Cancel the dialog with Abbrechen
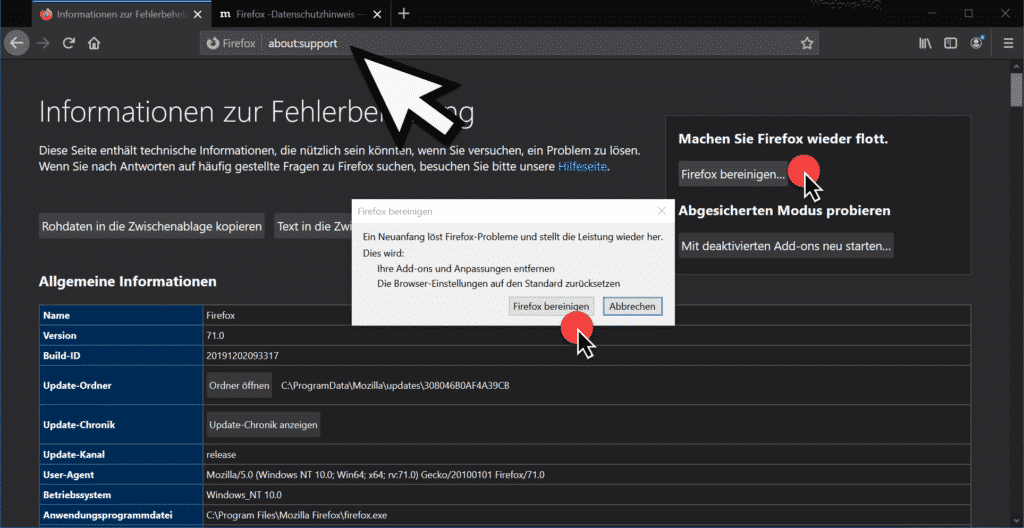Viewport: 1024px width, 528px height. click(633, 306)
